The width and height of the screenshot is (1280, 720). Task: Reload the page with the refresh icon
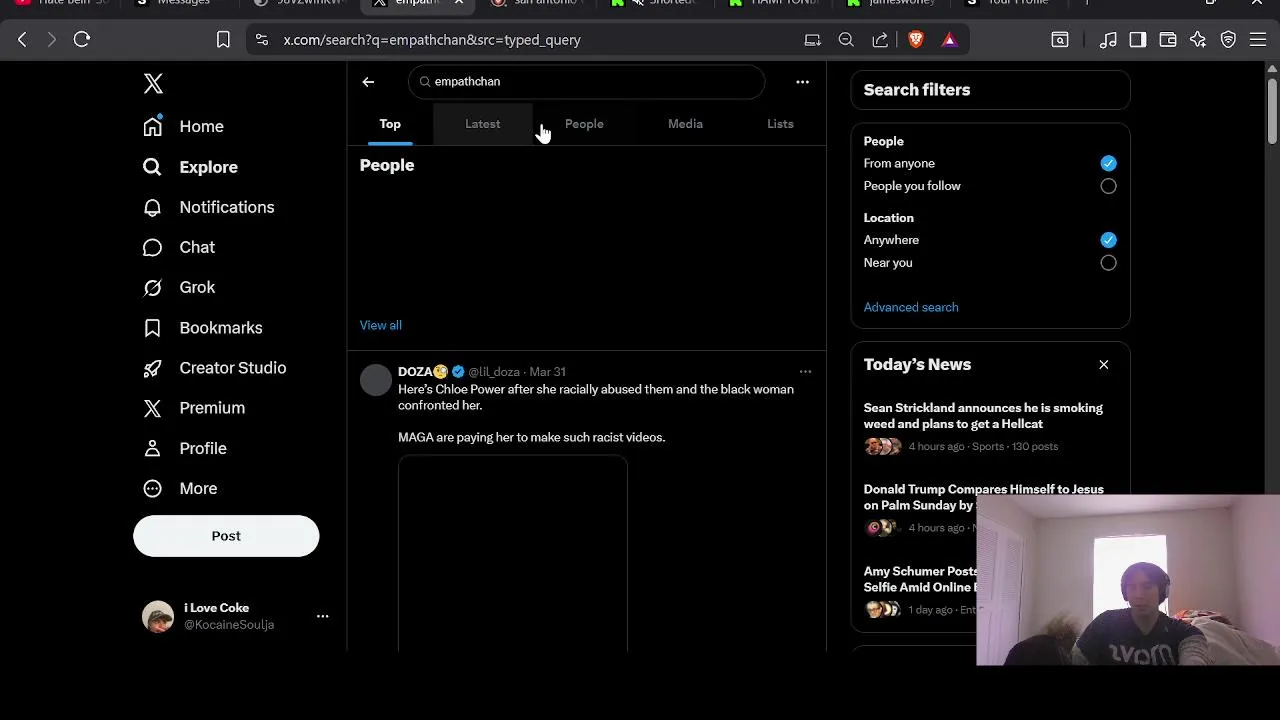[x=82, y=40]
